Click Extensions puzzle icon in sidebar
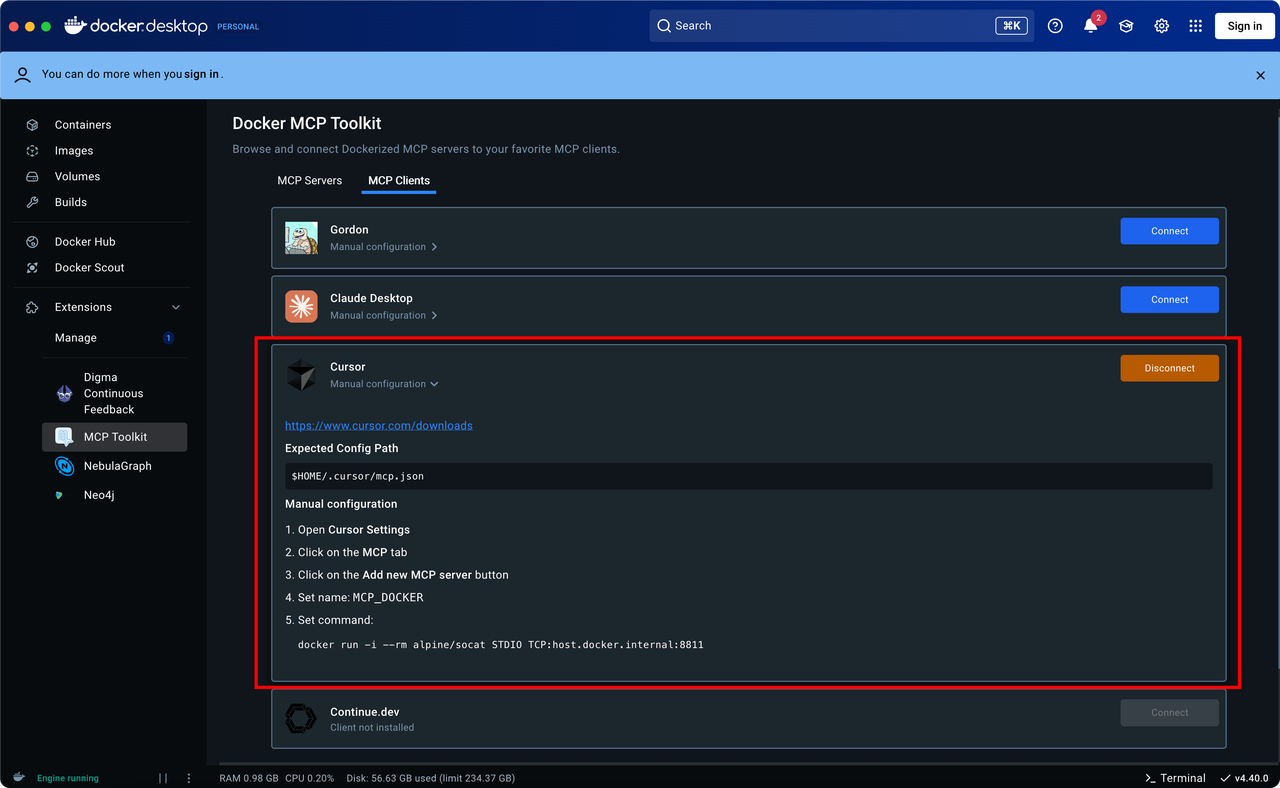The image size is (1280, 788). point(32,307)
